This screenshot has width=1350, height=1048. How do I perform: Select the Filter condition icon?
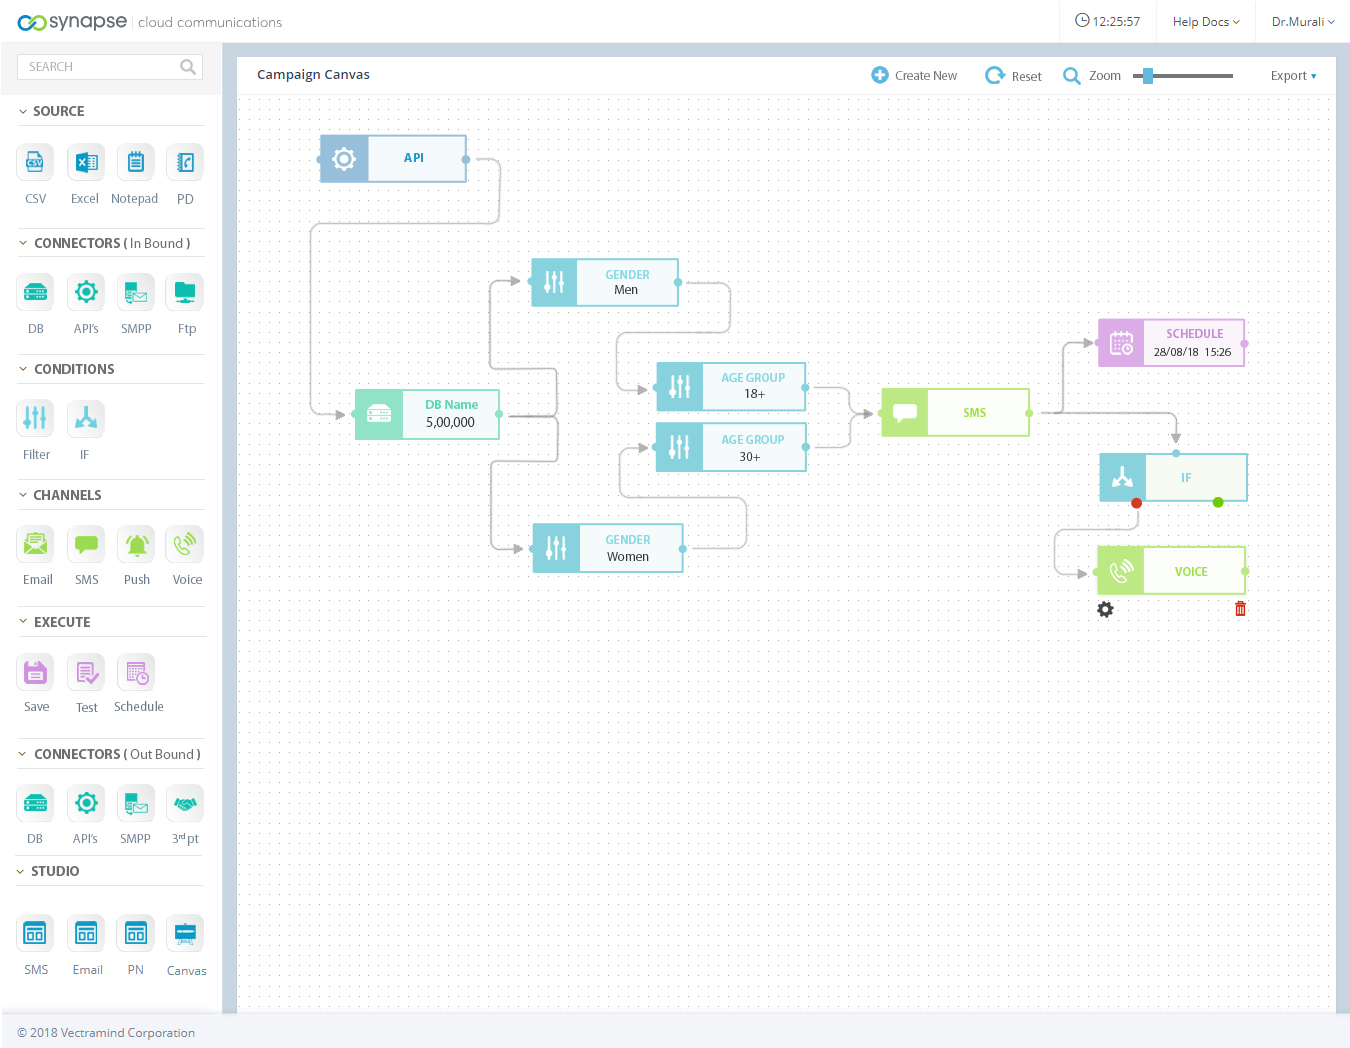[35, 418]
